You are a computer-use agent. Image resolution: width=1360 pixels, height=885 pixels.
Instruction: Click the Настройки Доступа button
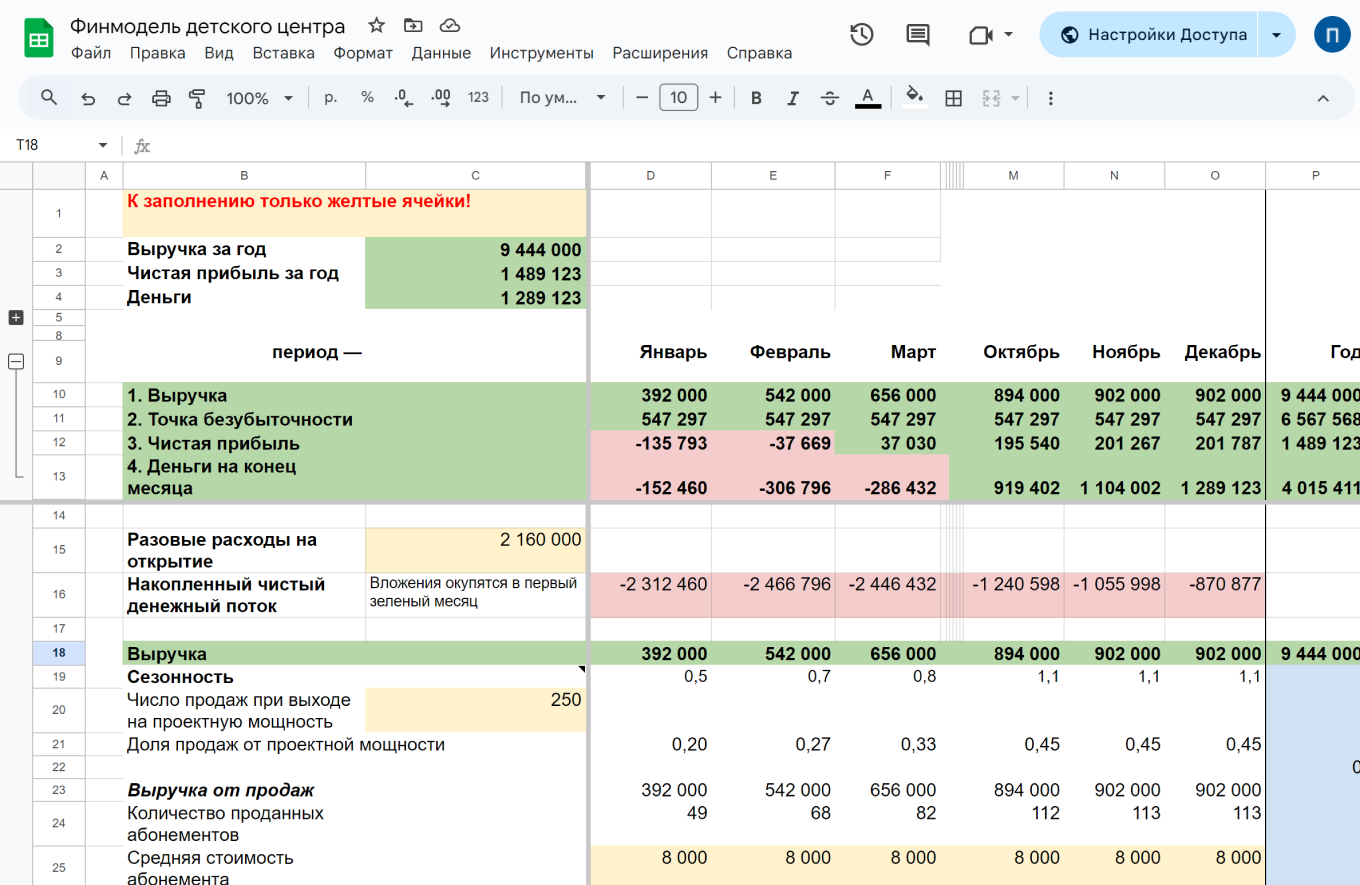pyautogui.click(x=1154, y=35)
